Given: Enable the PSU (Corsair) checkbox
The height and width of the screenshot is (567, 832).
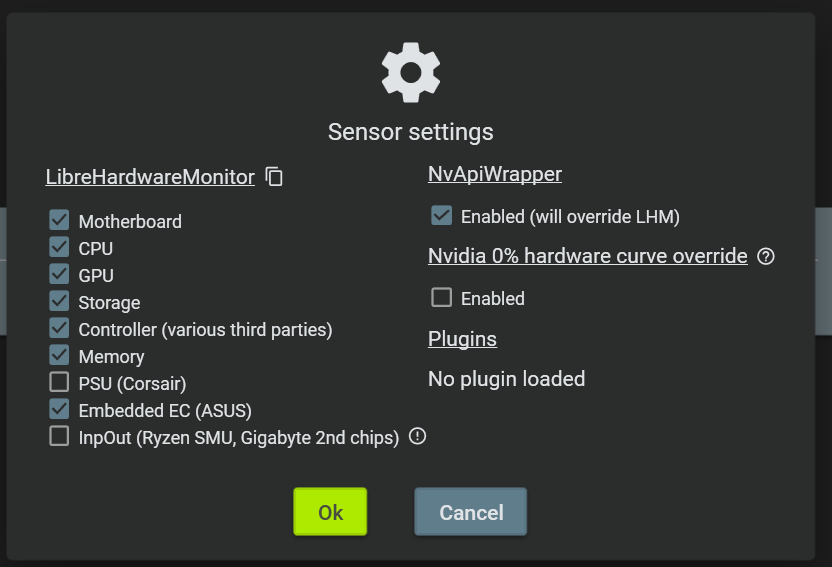Looking at the screenshot, I should [x=60, y=382].
